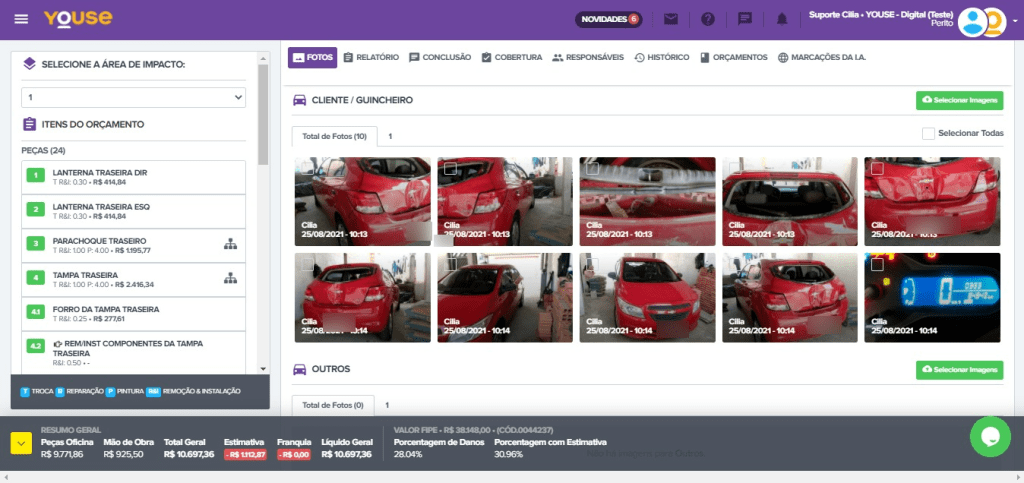Image resolution: width=1024 pixels, height=483 pixels.
Task: Open the chat messages icon in header
Action: 745,19
